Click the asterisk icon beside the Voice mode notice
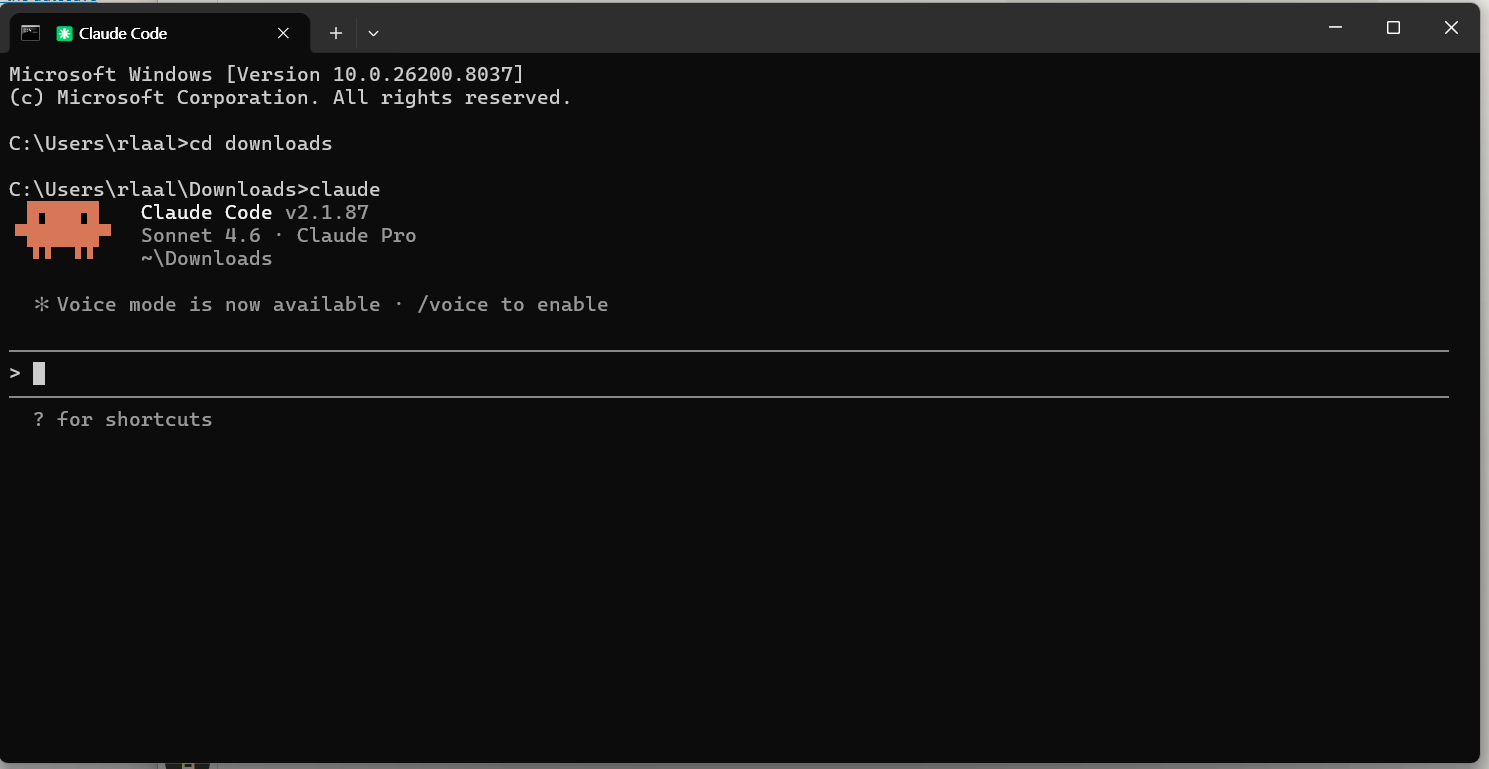The height and width of the screenshot is (769, 1489). click(x=41, y=304)
